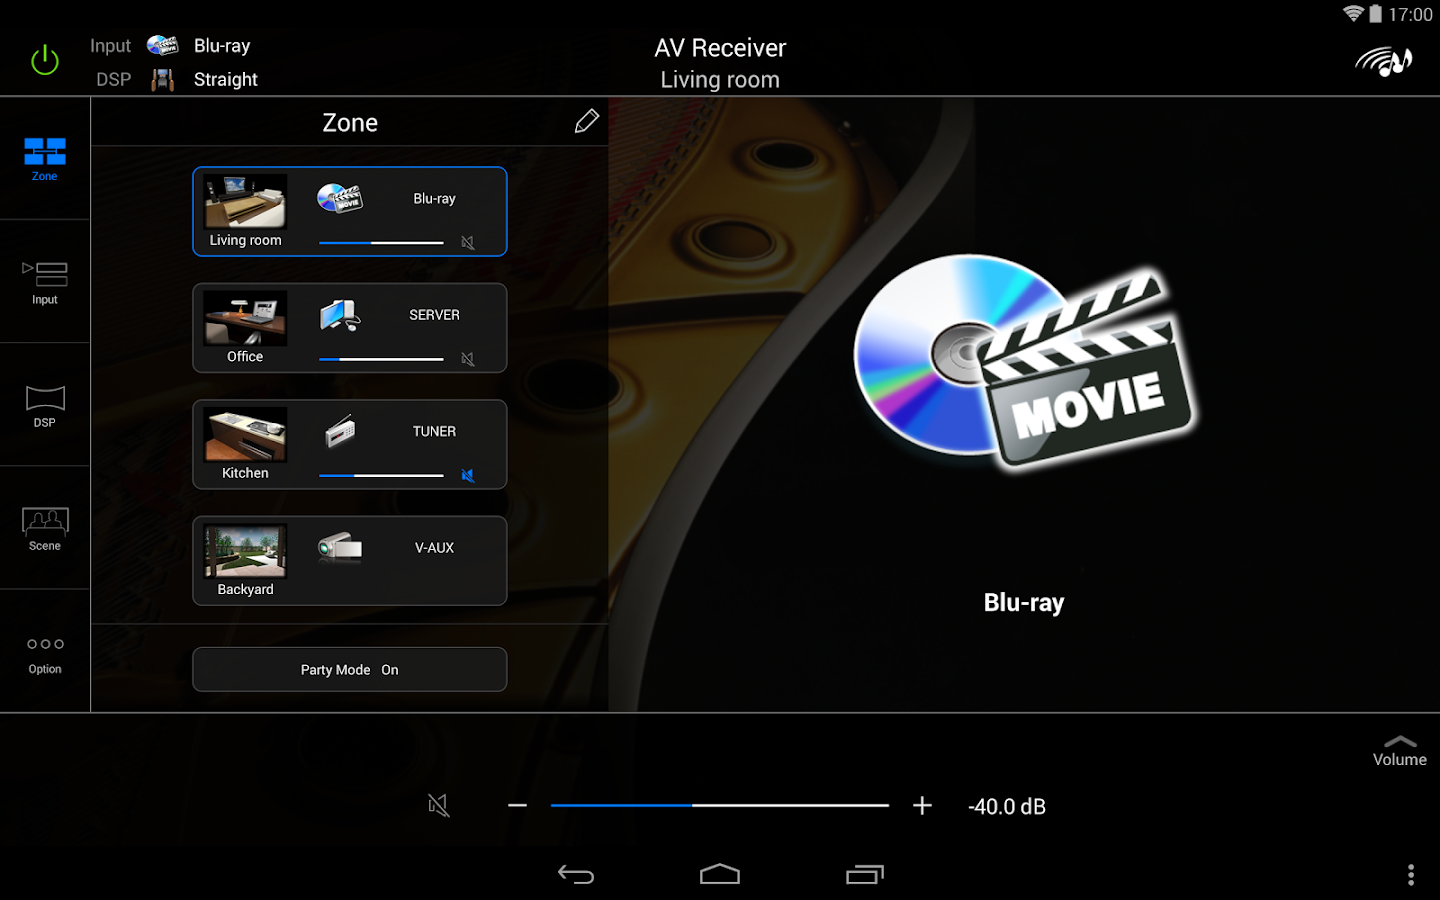Screen dimensions: 1440x900
Task: Increase volume with the plus button
Action: (x=921, y=805)
